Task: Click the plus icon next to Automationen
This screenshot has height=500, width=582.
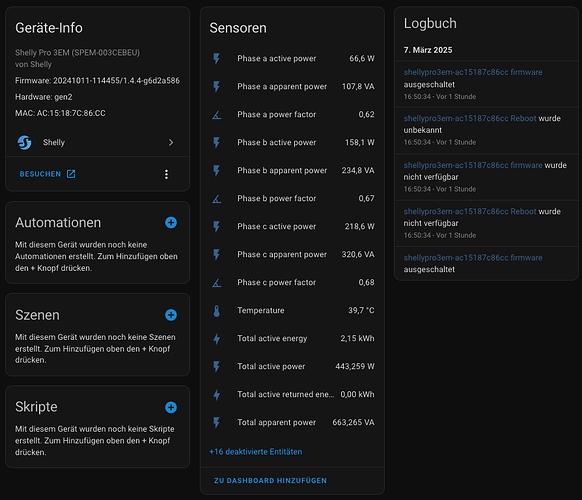Action: coord(171,223)
